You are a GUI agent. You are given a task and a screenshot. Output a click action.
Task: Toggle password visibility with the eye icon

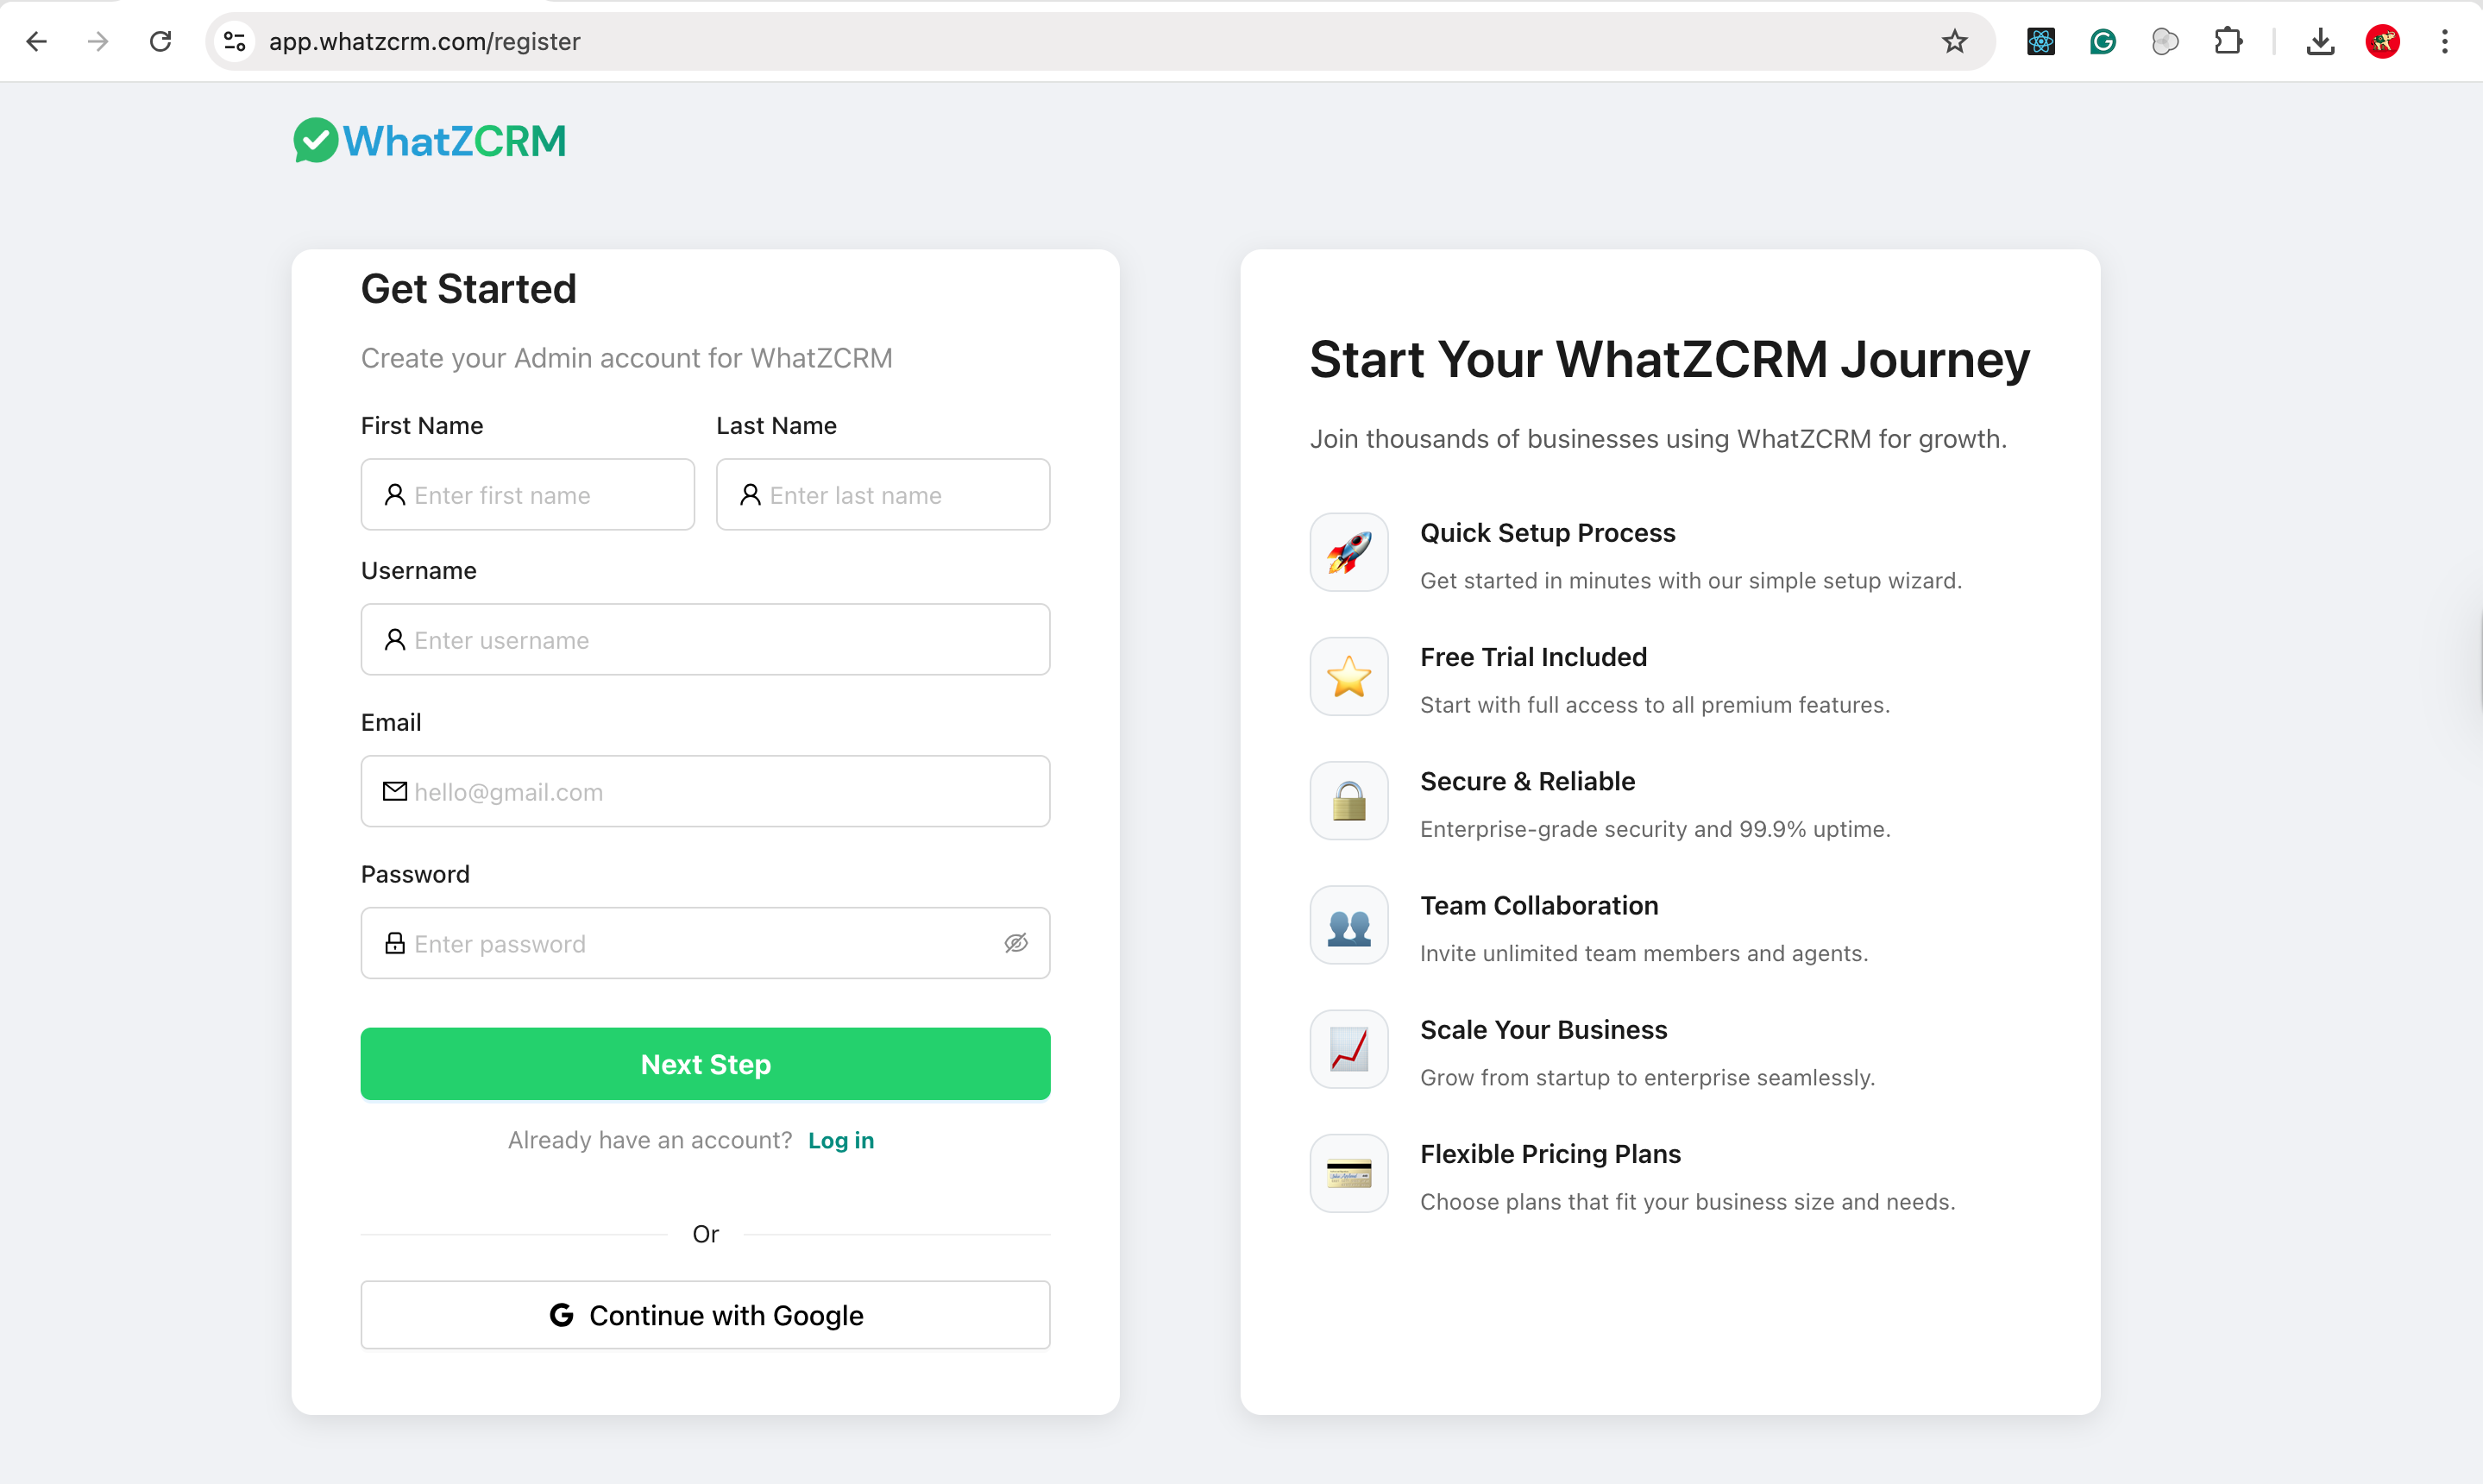click(1016, 943)
